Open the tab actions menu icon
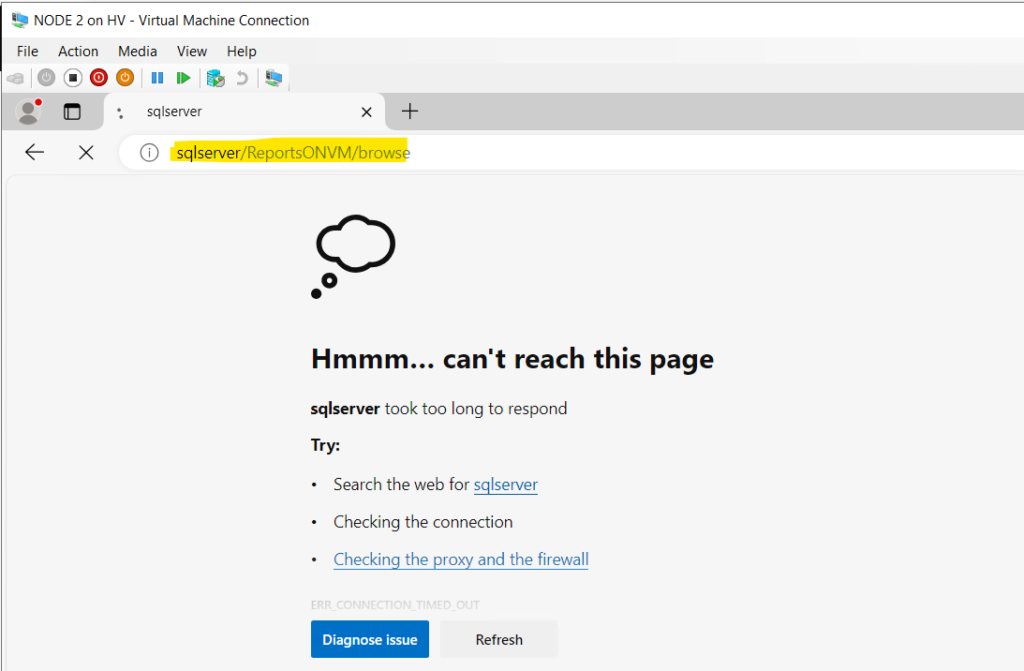The height and width of the screenshot is (671, 1024). click(x=72, y=112)
